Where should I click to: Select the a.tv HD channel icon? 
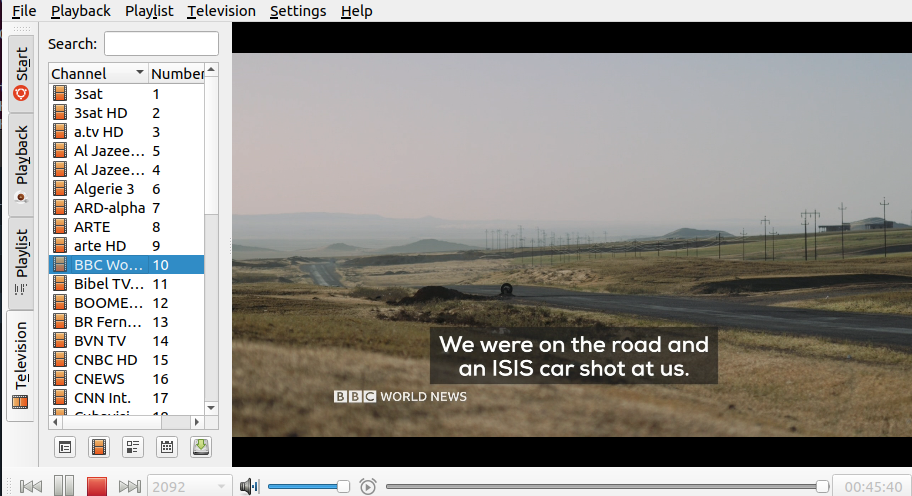pyautogui.click(x=60, y=131)
